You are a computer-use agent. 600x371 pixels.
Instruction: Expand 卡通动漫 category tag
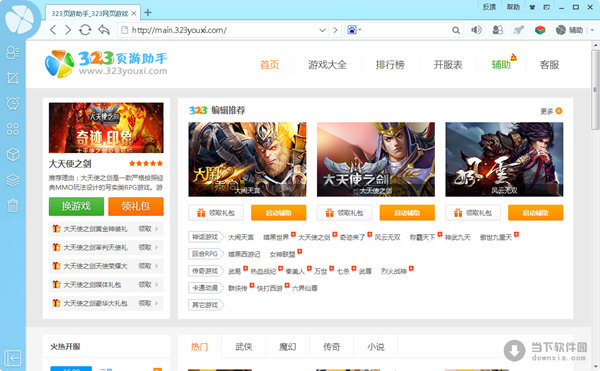pyautogui.click(x=205, y=288)
